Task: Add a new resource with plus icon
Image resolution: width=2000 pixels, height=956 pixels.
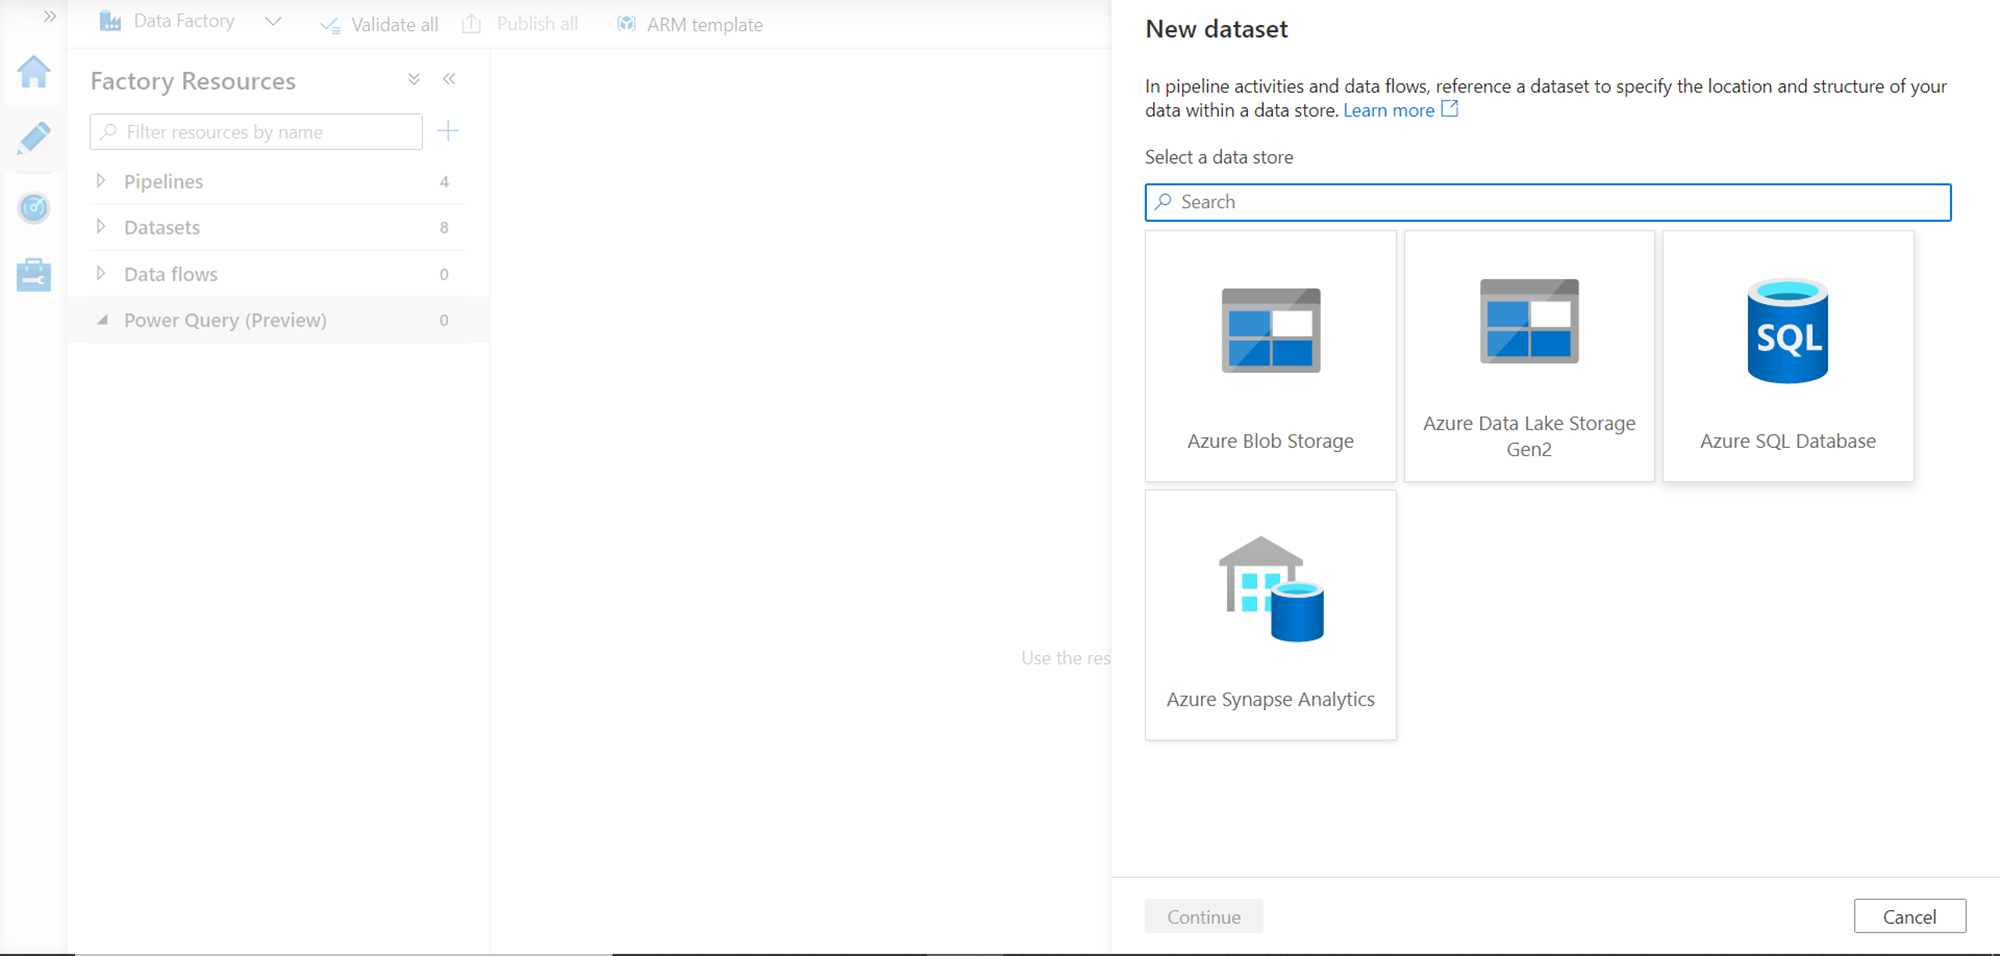Action: click(448, 131)
